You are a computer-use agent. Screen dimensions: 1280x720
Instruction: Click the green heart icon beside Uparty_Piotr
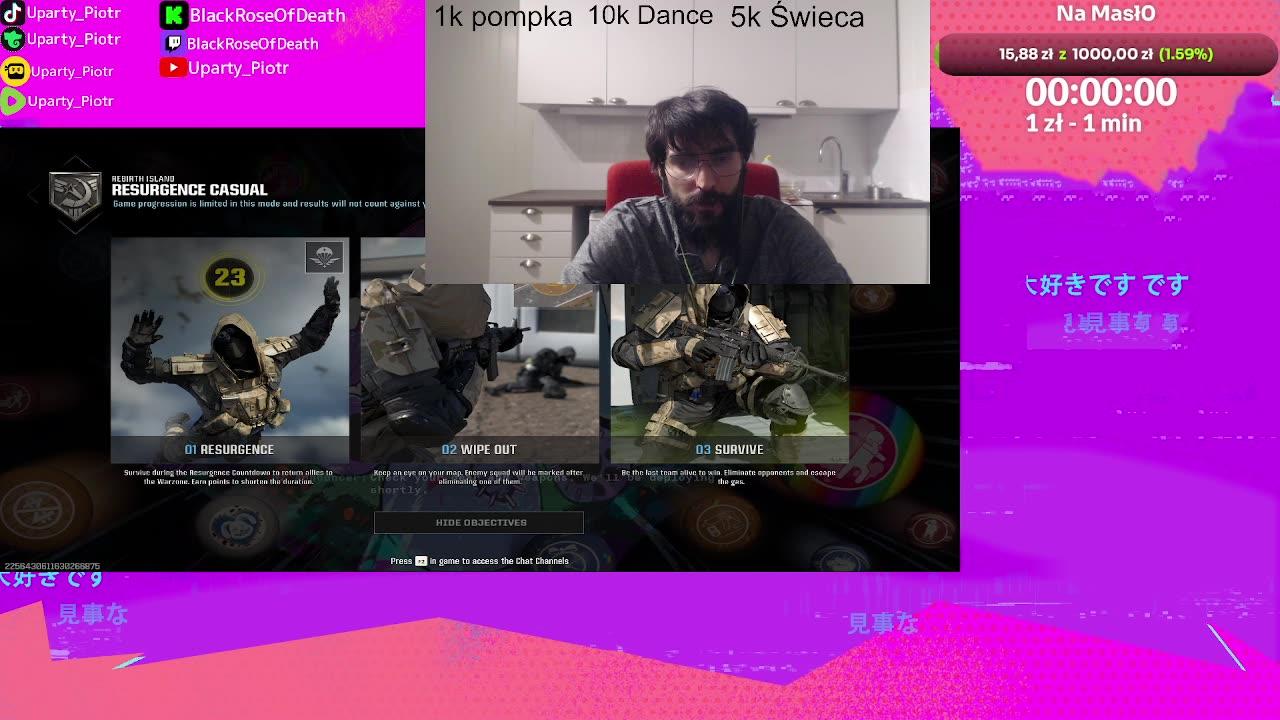[13, 40]
